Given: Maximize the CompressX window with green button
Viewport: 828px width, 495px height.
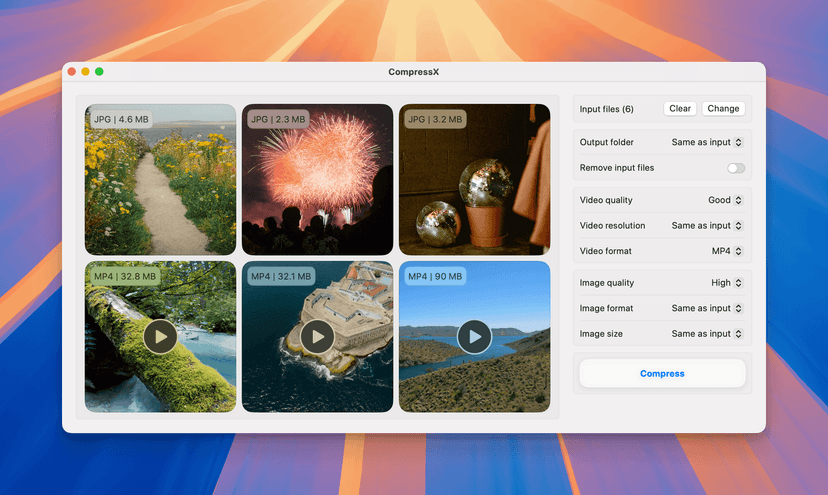Looking at the screenshot, I should tap(99, 71).
